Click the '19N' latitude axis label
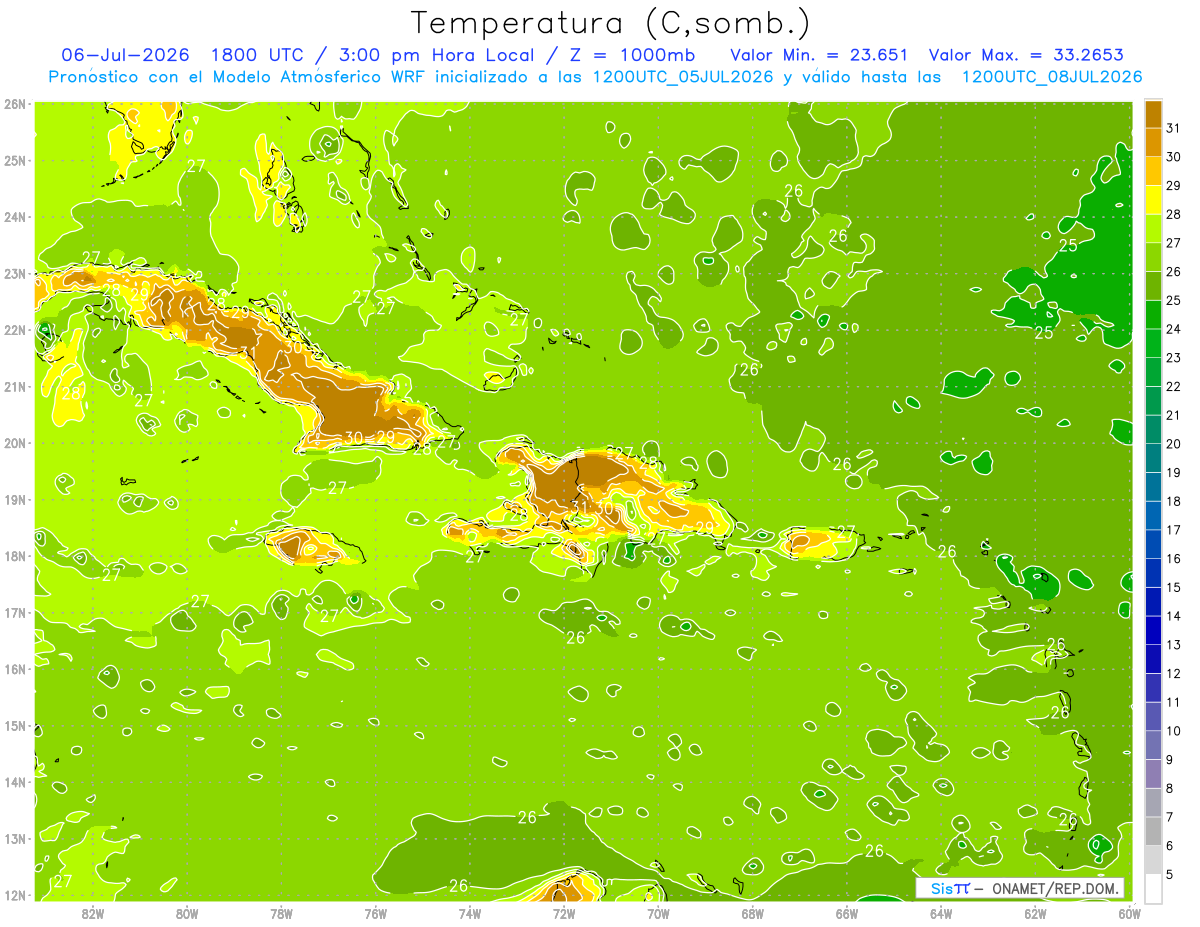The width and height of the screenshot is (1200, 927). tap(15, 500)
